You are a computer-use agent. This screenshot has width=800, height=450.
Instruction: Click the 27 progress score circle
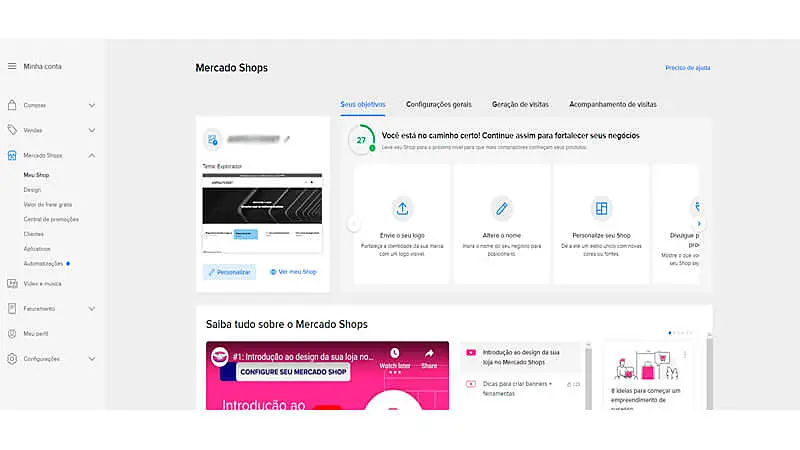pyautogui.click(x=361, y=140)
